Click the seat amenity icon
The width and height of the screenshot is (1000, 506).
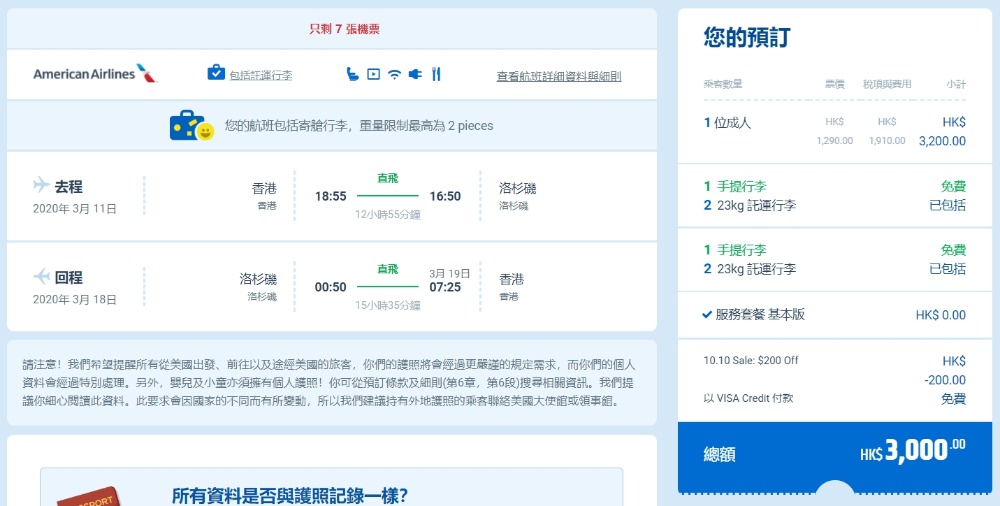pos(352,74)
